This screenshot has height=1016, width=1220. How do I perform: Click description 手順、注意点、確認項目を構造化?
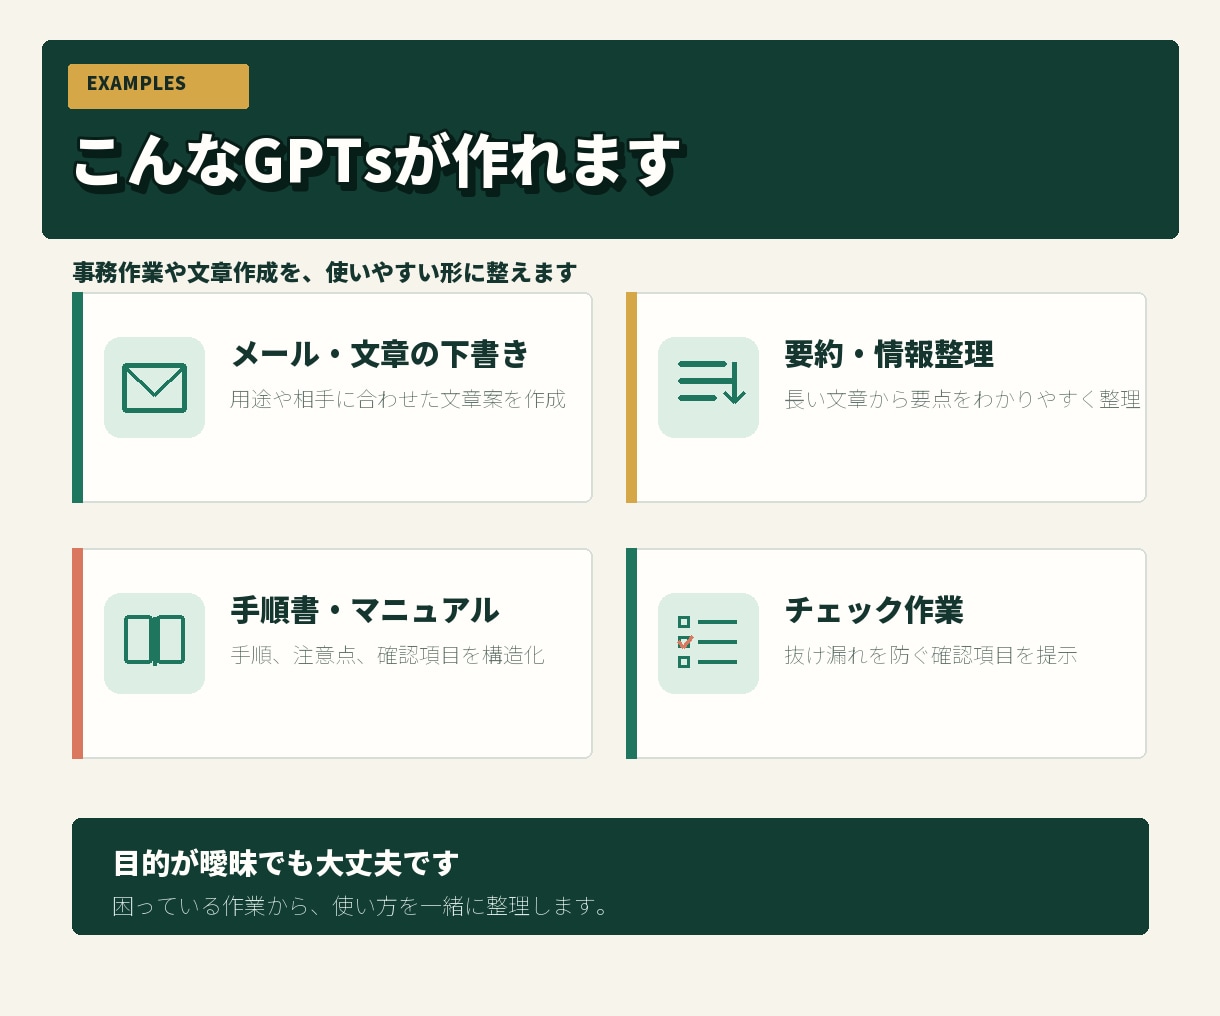coord(387,655)
